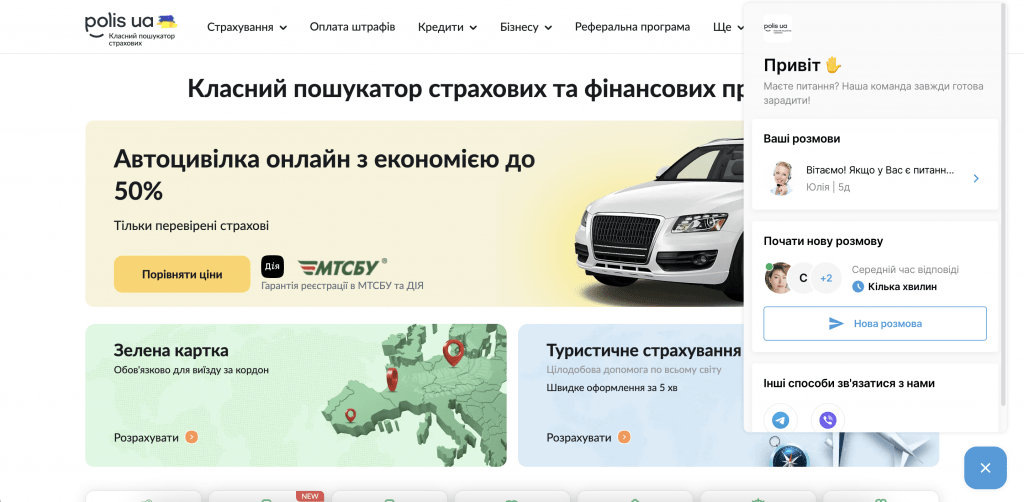
Task: Contact via Telegram icon
Action: (x=780, y=420)
